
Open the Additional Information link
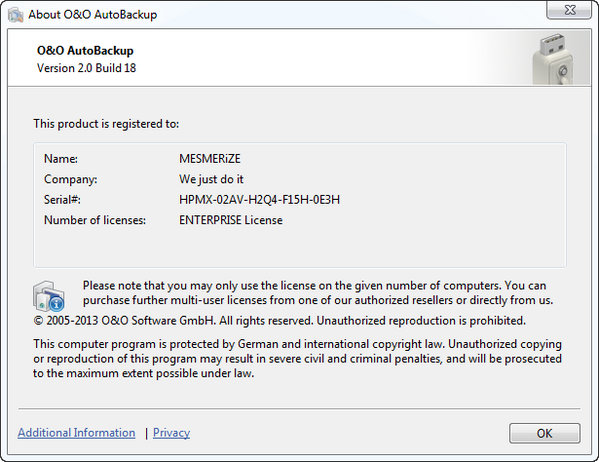click(76, 433)
